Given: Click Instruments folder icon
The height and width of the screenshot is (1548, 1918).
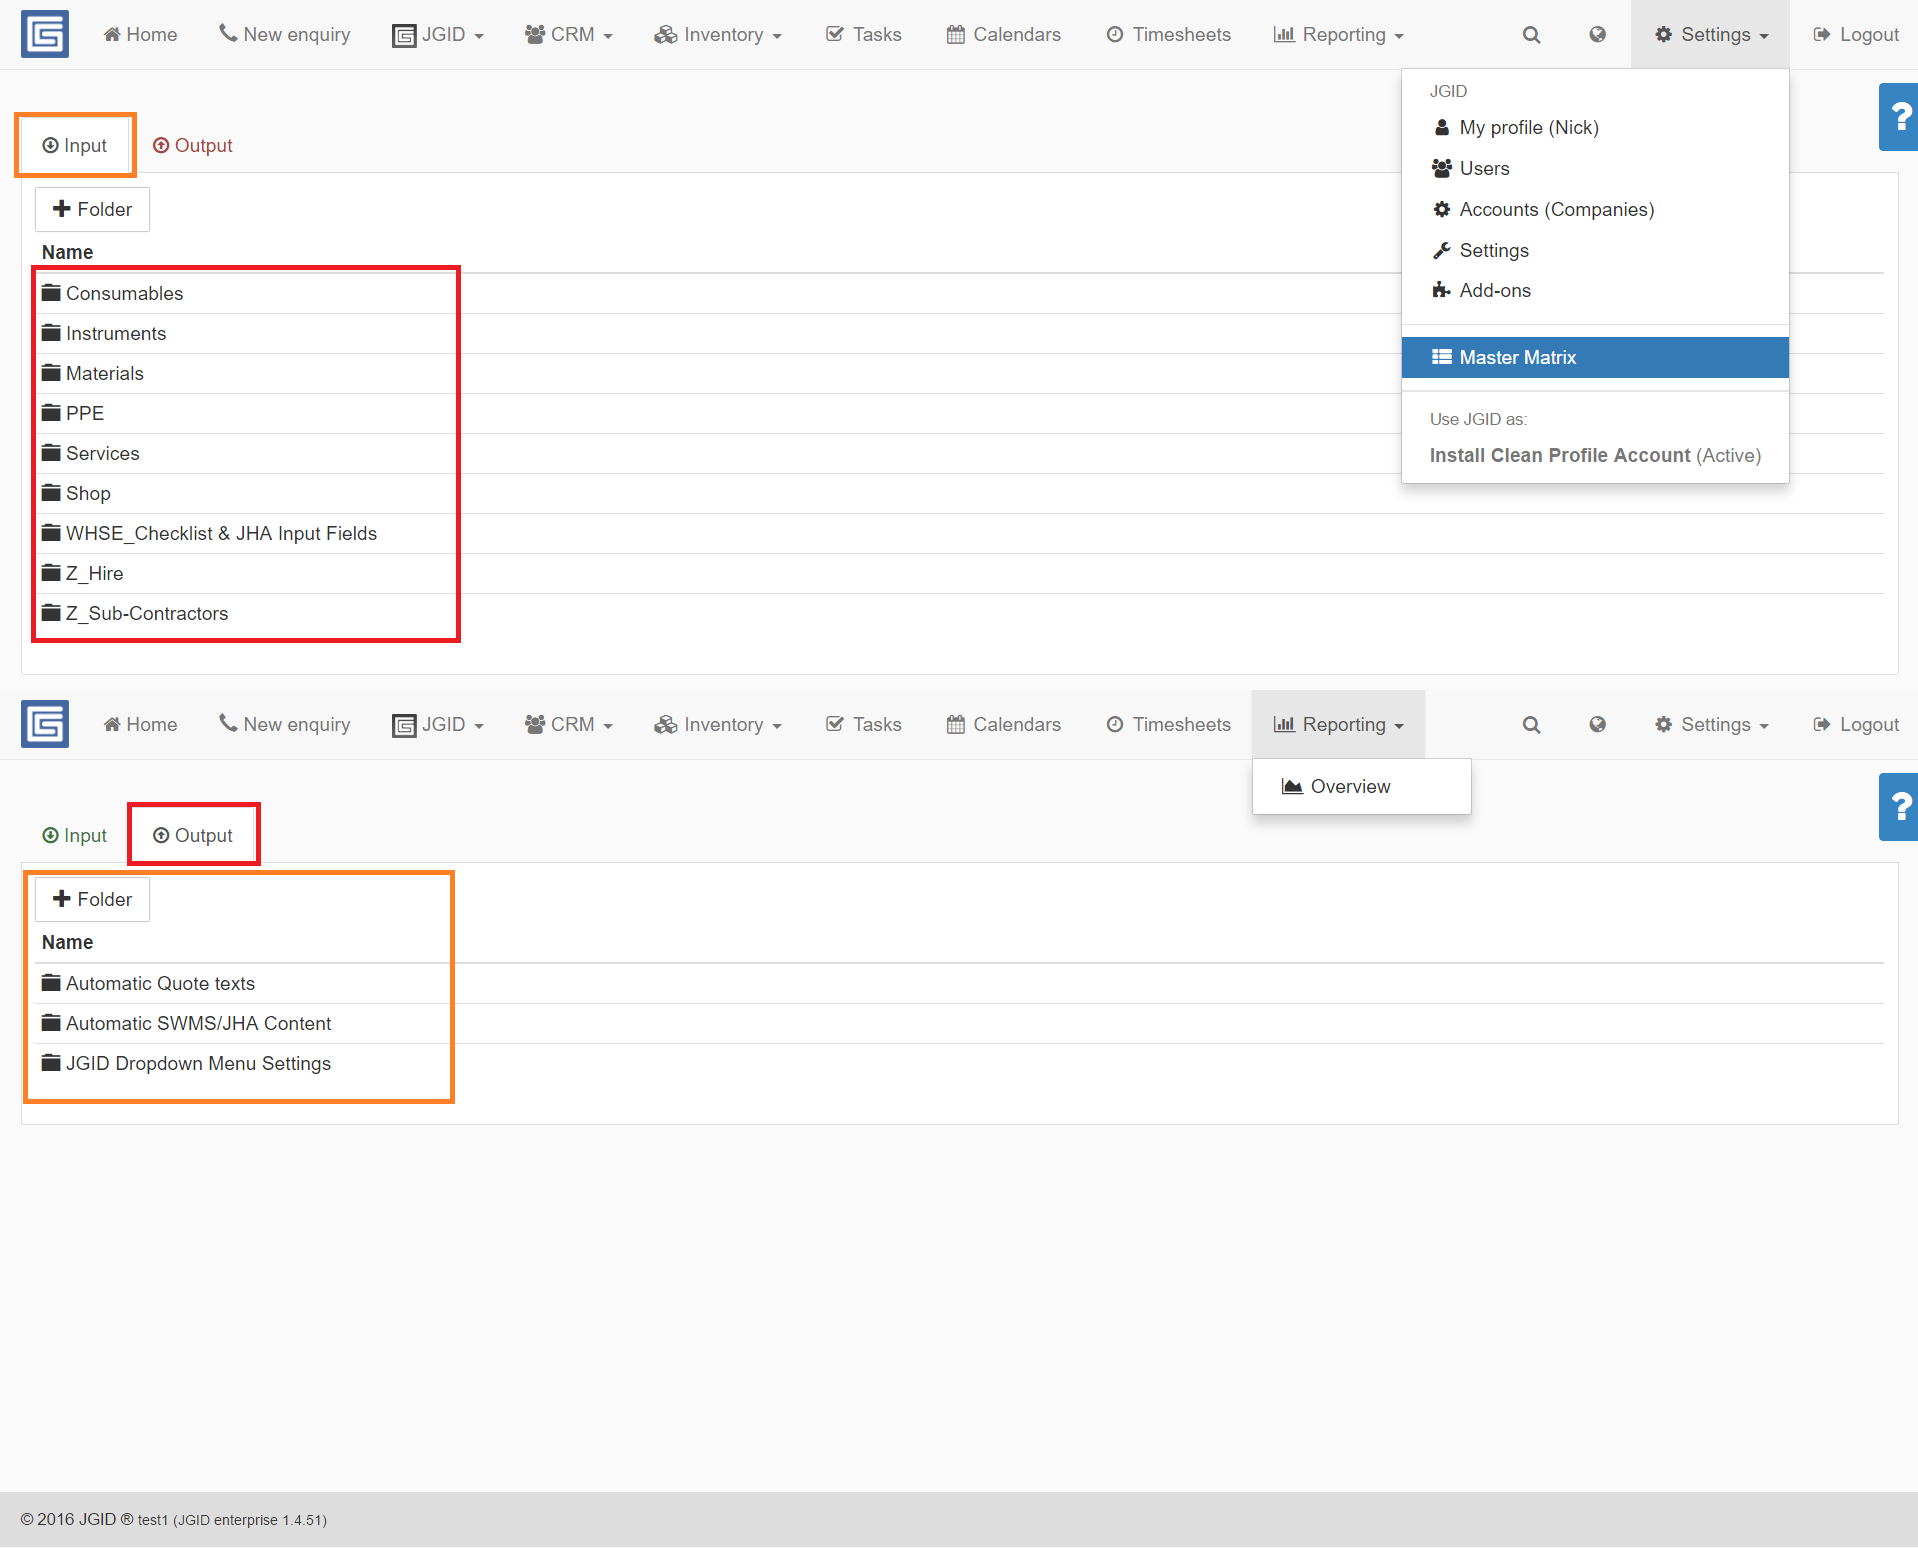Looking at the screenshot, I should 51,332.
